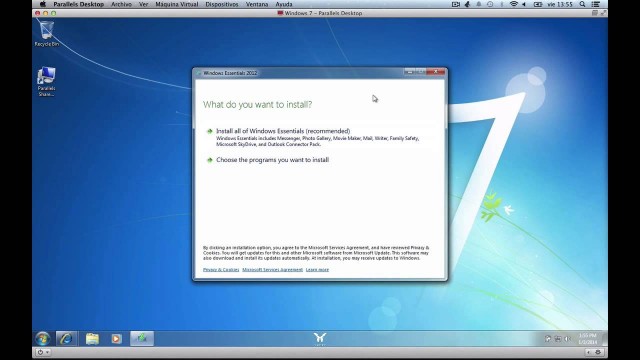Close the Parallels Desktop mac window
The image size is (640, 360).
38,13
